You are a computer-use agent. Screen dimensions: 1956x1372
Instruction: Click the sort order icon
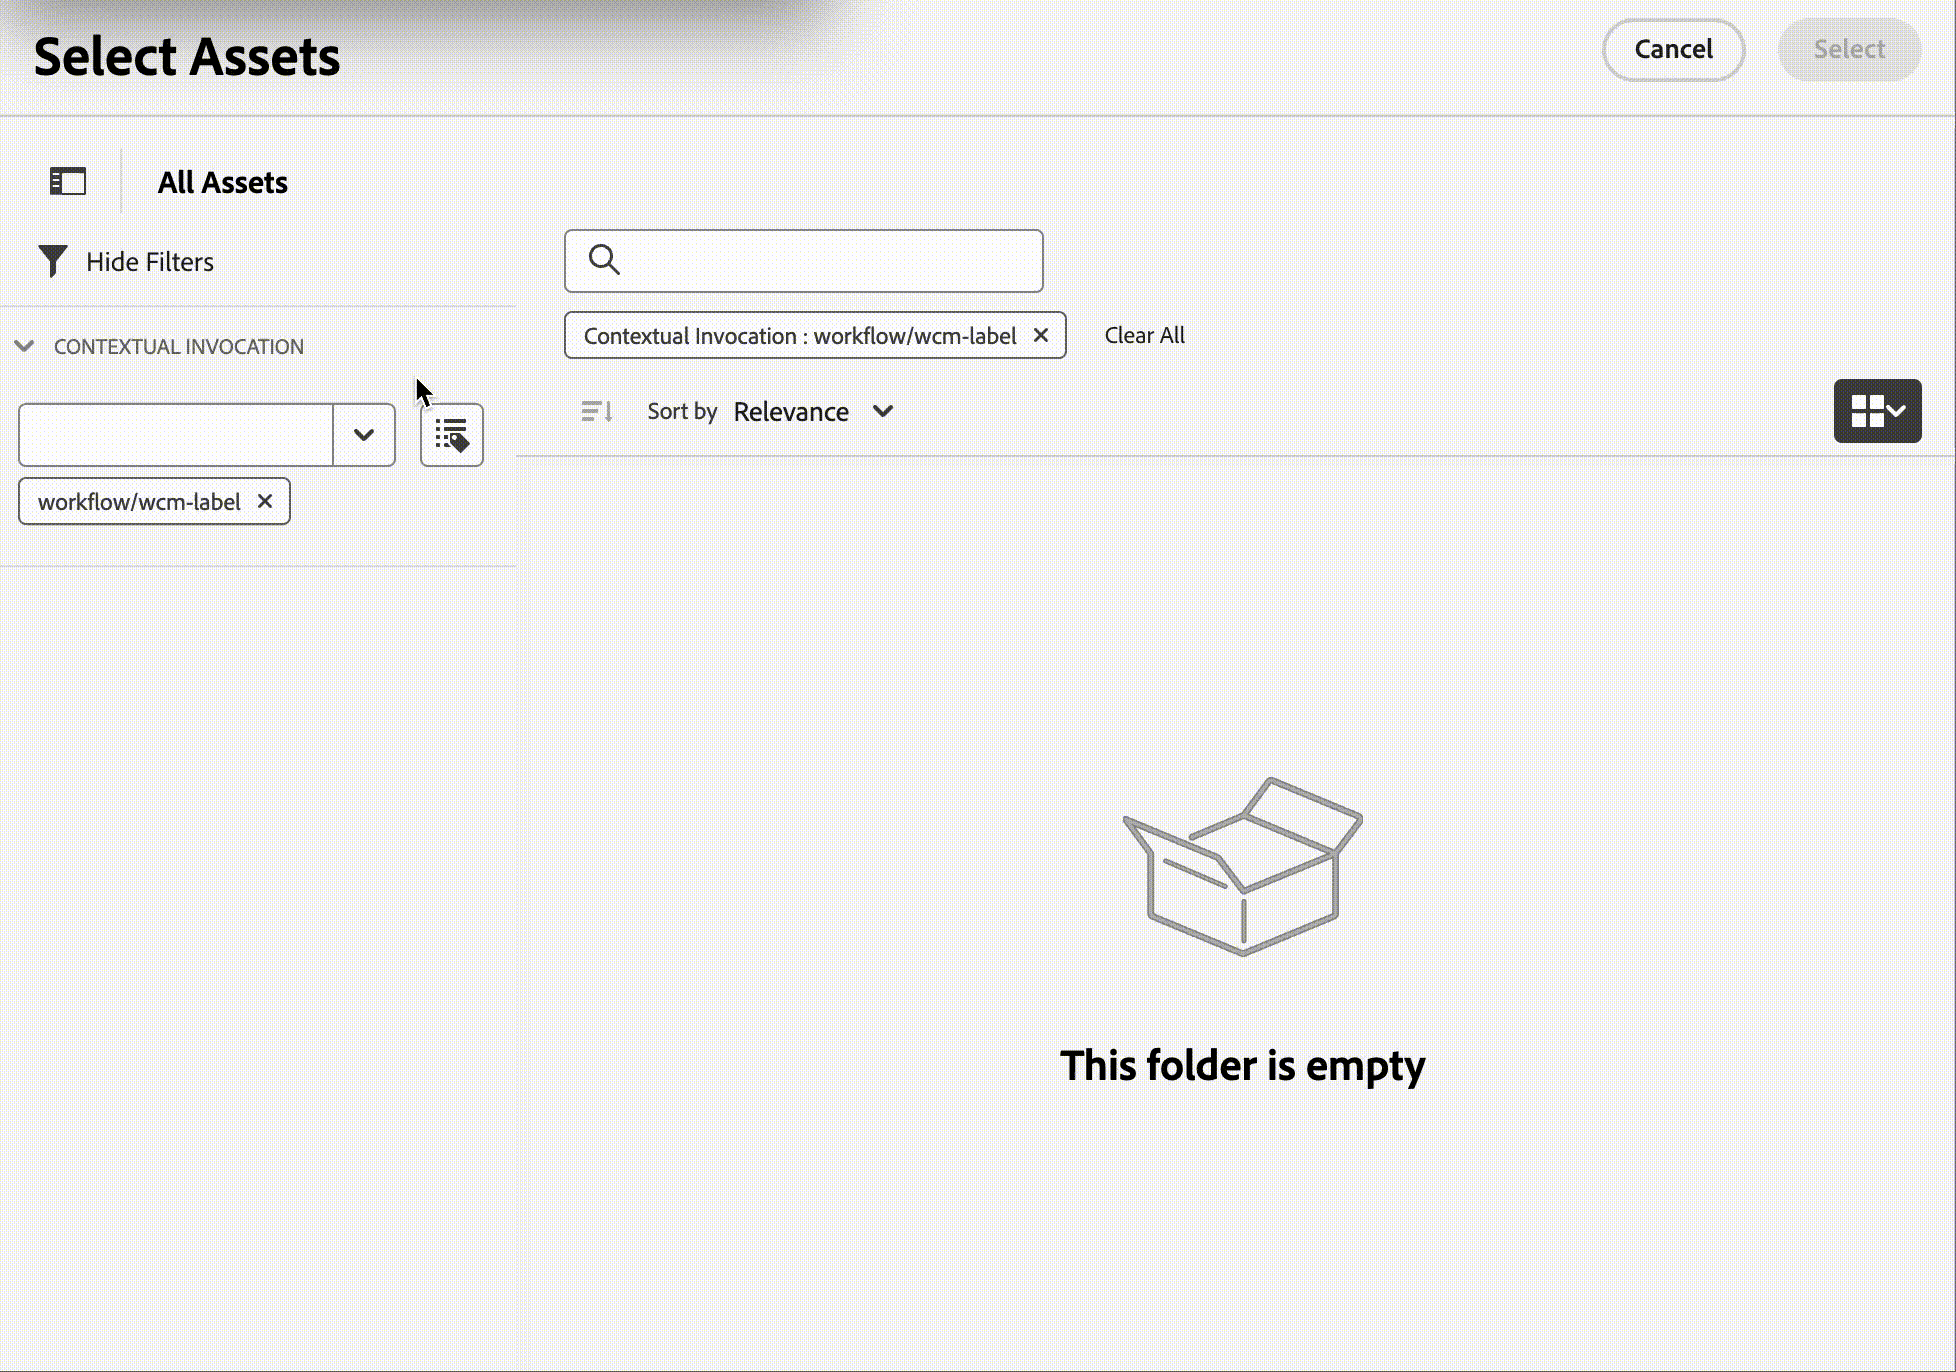(596, 412)
